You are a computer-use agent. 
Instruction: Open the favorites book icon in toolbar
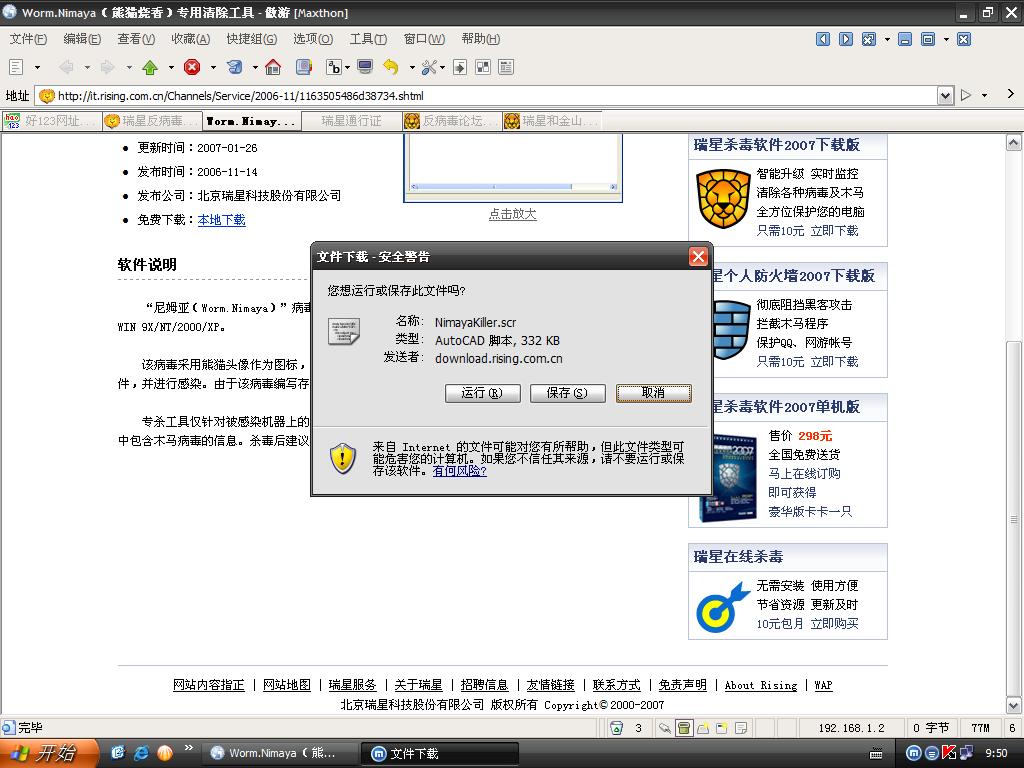pyautogui.click(x=304, y=67)
